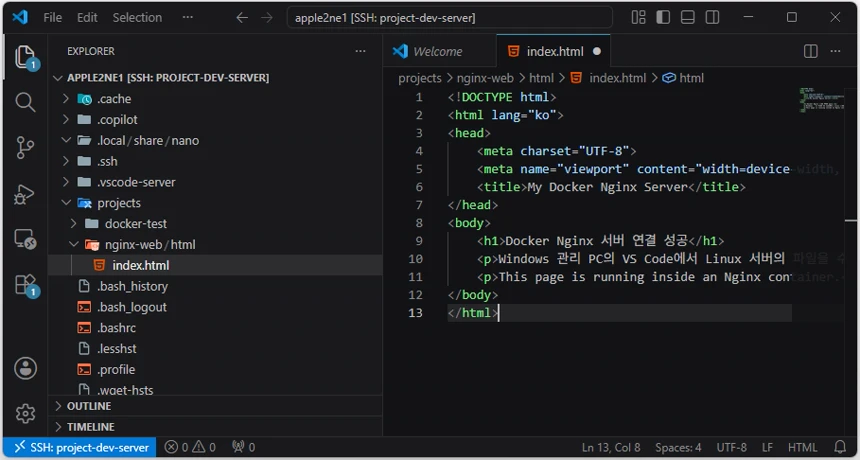860x460 pixels.
Task: Click the command center search box
Action: 450,18
